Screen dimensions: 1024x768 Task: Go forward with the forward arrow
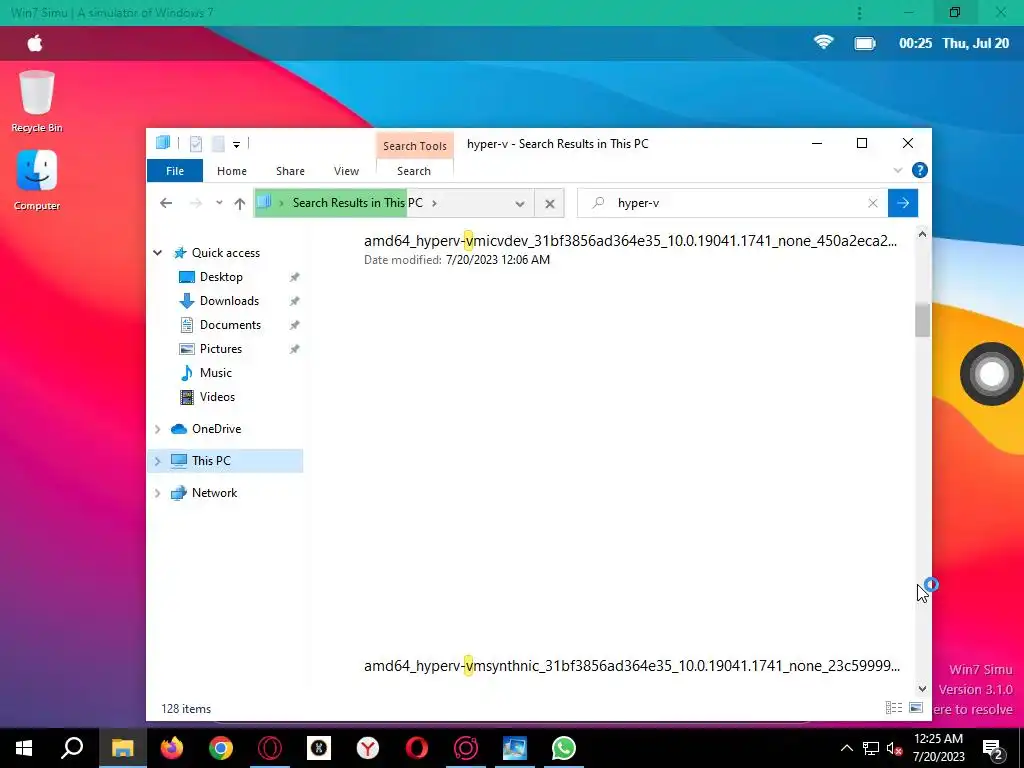coord(195,203)
